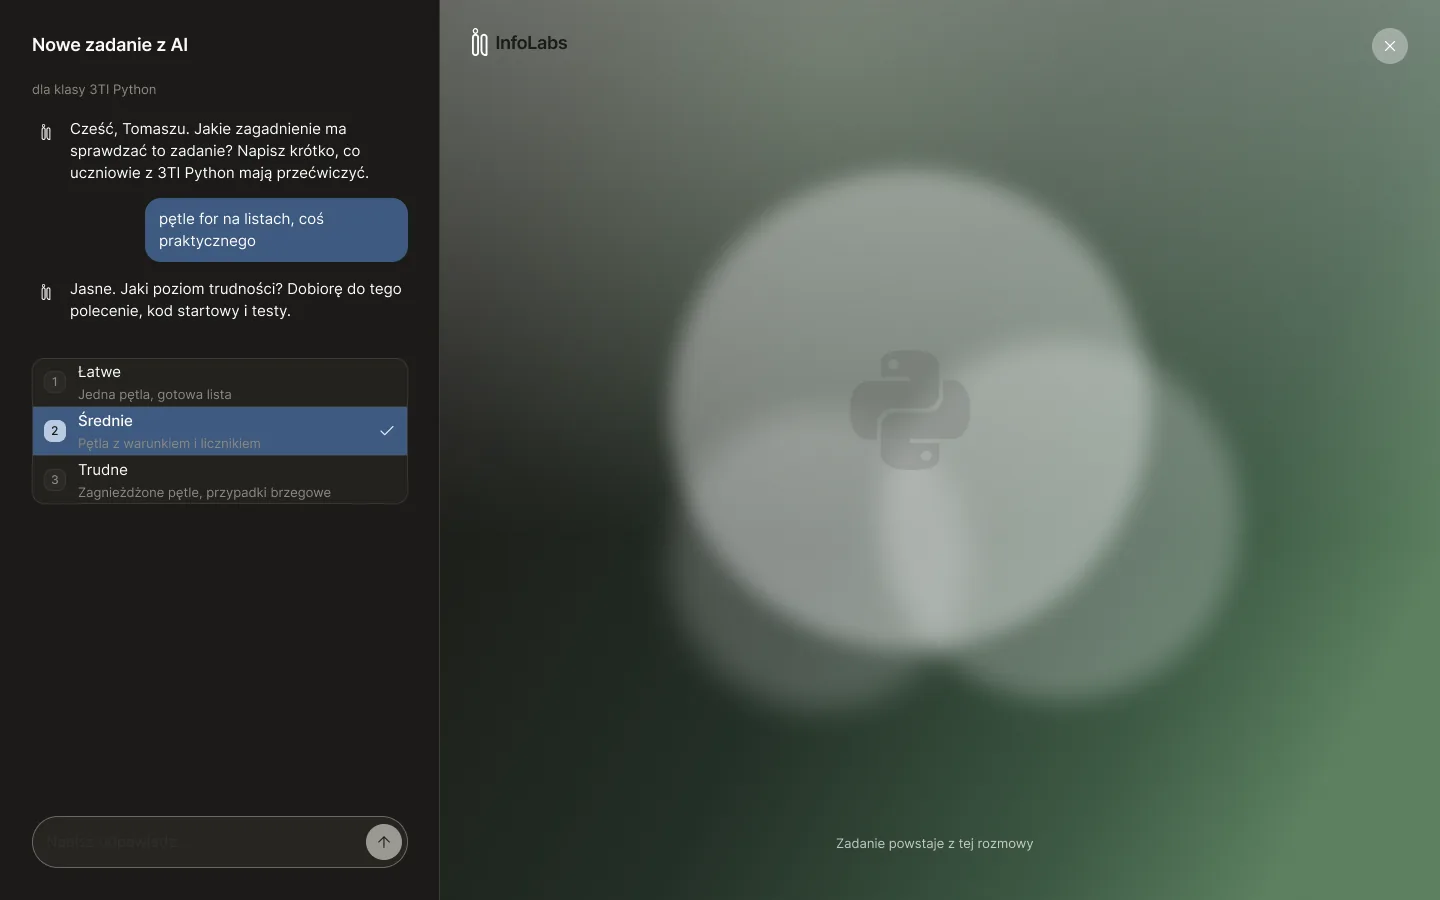Screen dimensions: 1440x900
Task: Click the 'Nowe zadanie z AI' heading
Action: point(110,45)
